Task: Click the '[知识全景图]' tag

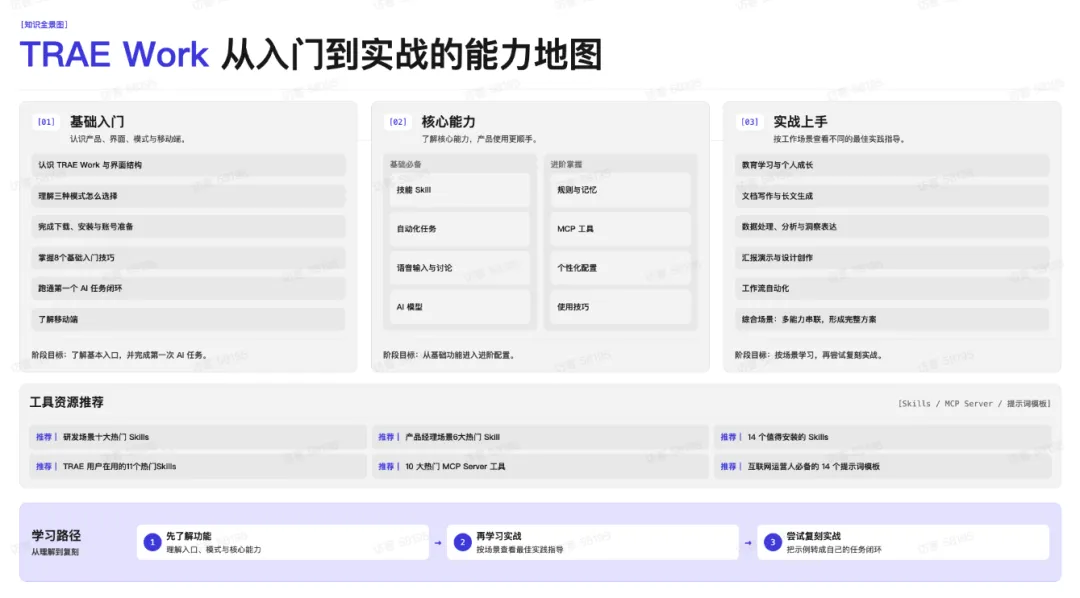Action: tap(44, 25)
